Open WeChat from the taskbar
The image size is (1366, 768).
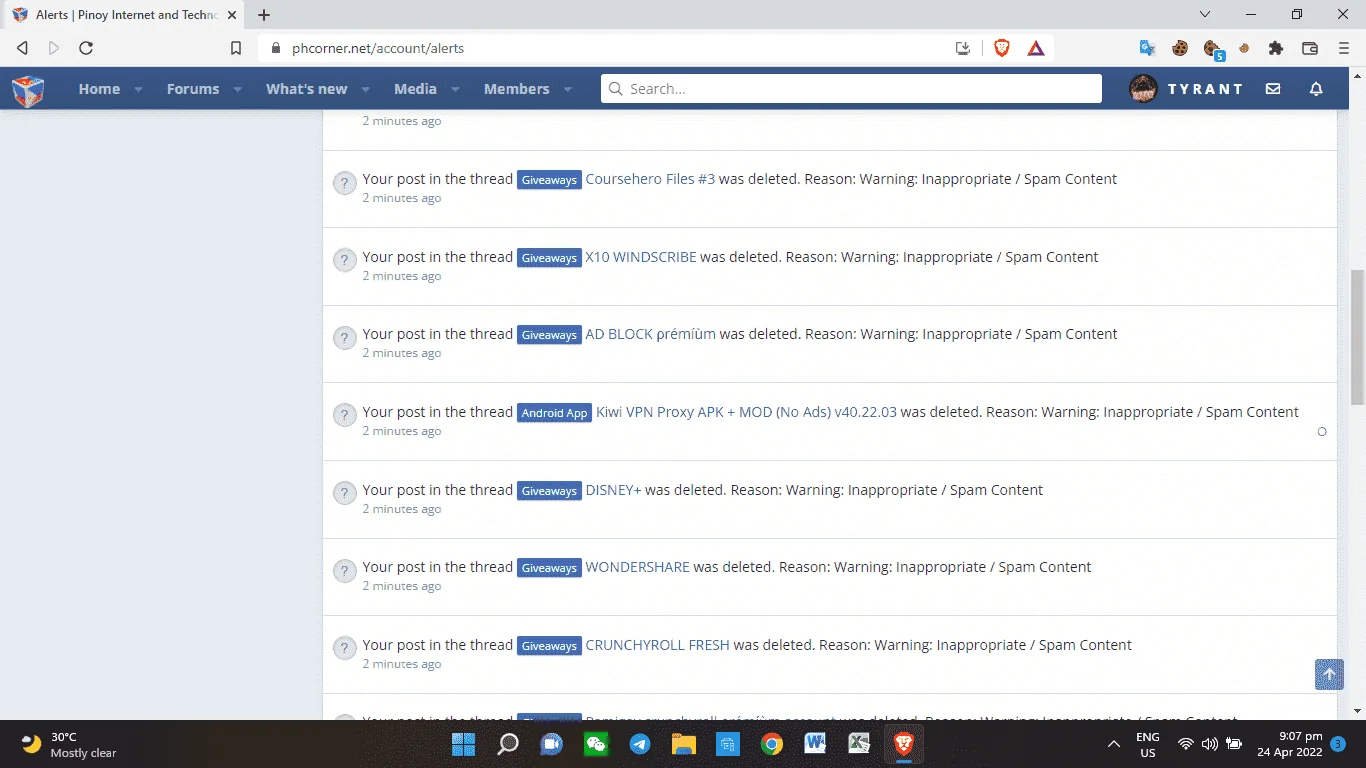(596, 744)
